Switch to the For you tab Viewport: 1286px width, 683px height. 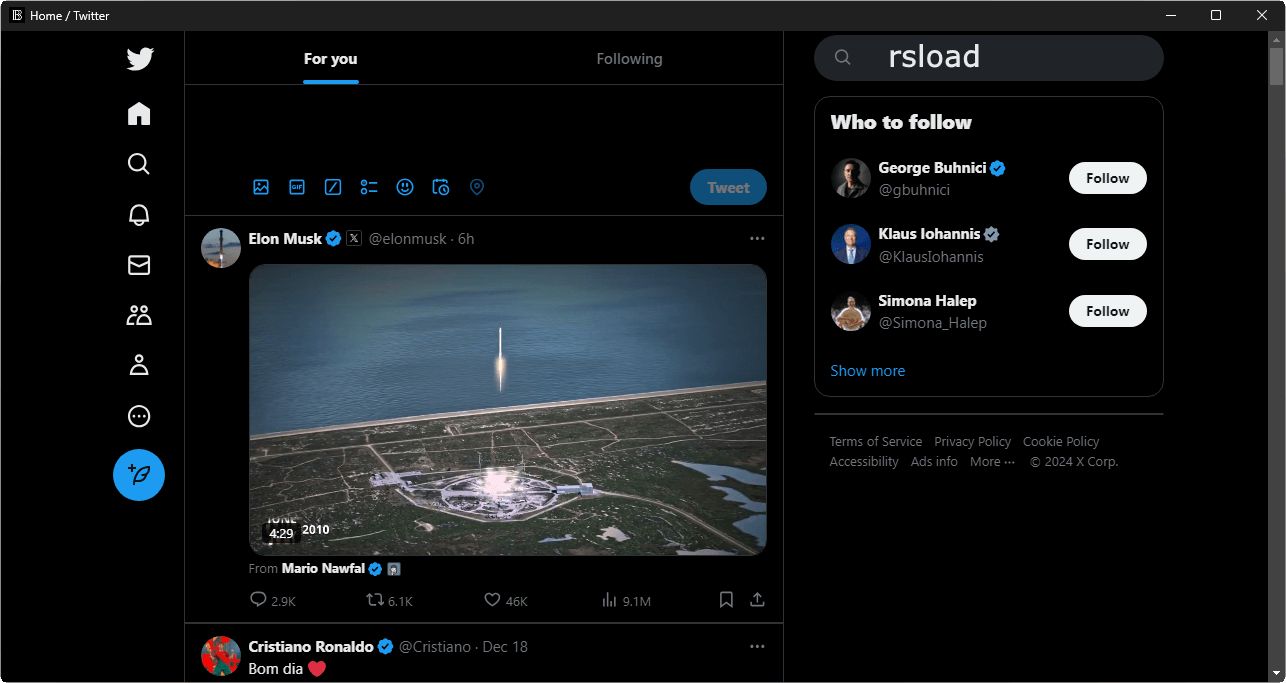(330, 59)
